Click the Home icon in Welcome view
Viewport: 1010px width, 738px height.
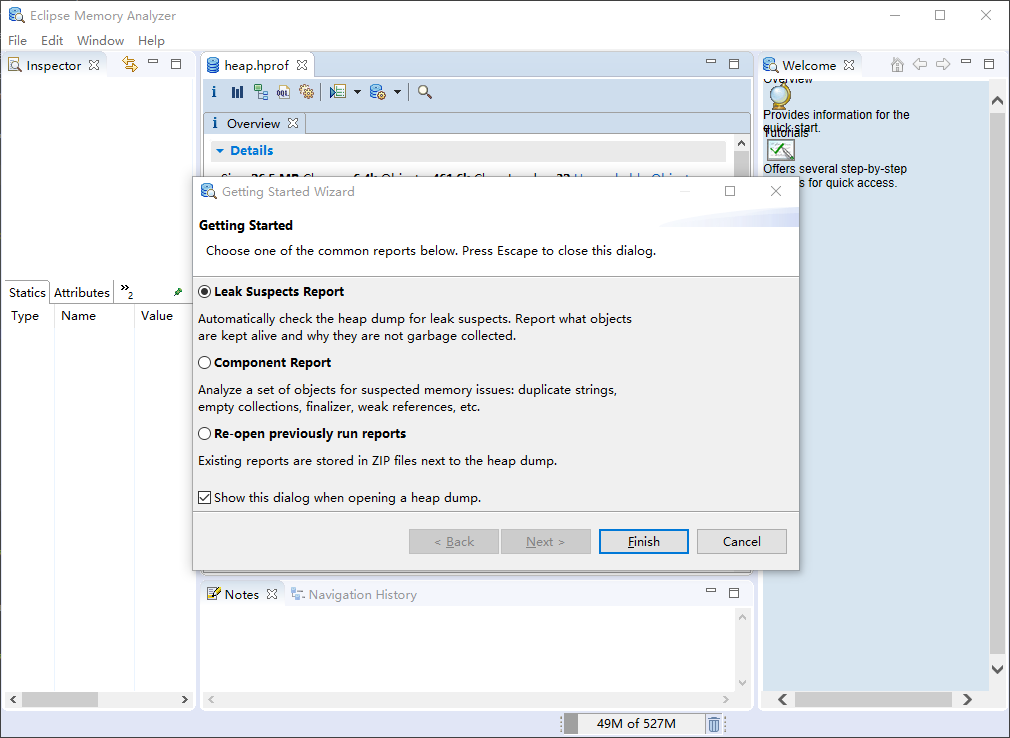coord(897,64)
